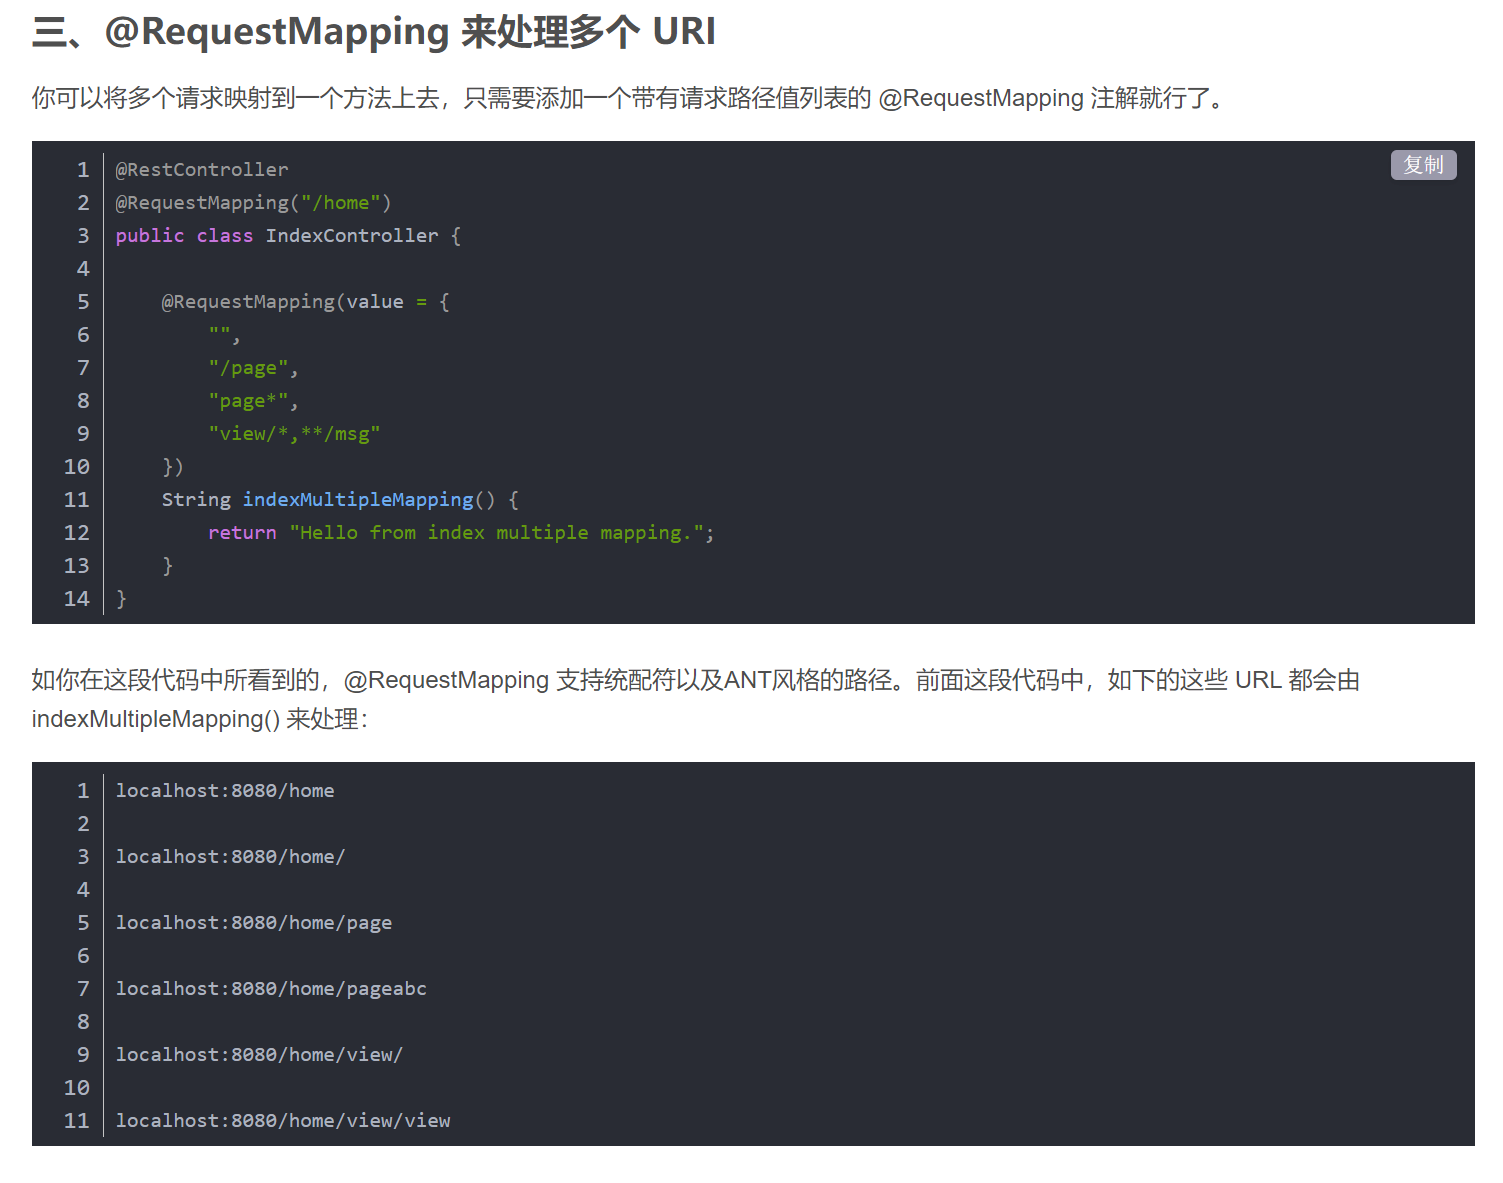This screenshot has width=1503, height=1183.
Task: Click URL 'localhost:8080/home/view/'
Action: [x=259, y=1055]
